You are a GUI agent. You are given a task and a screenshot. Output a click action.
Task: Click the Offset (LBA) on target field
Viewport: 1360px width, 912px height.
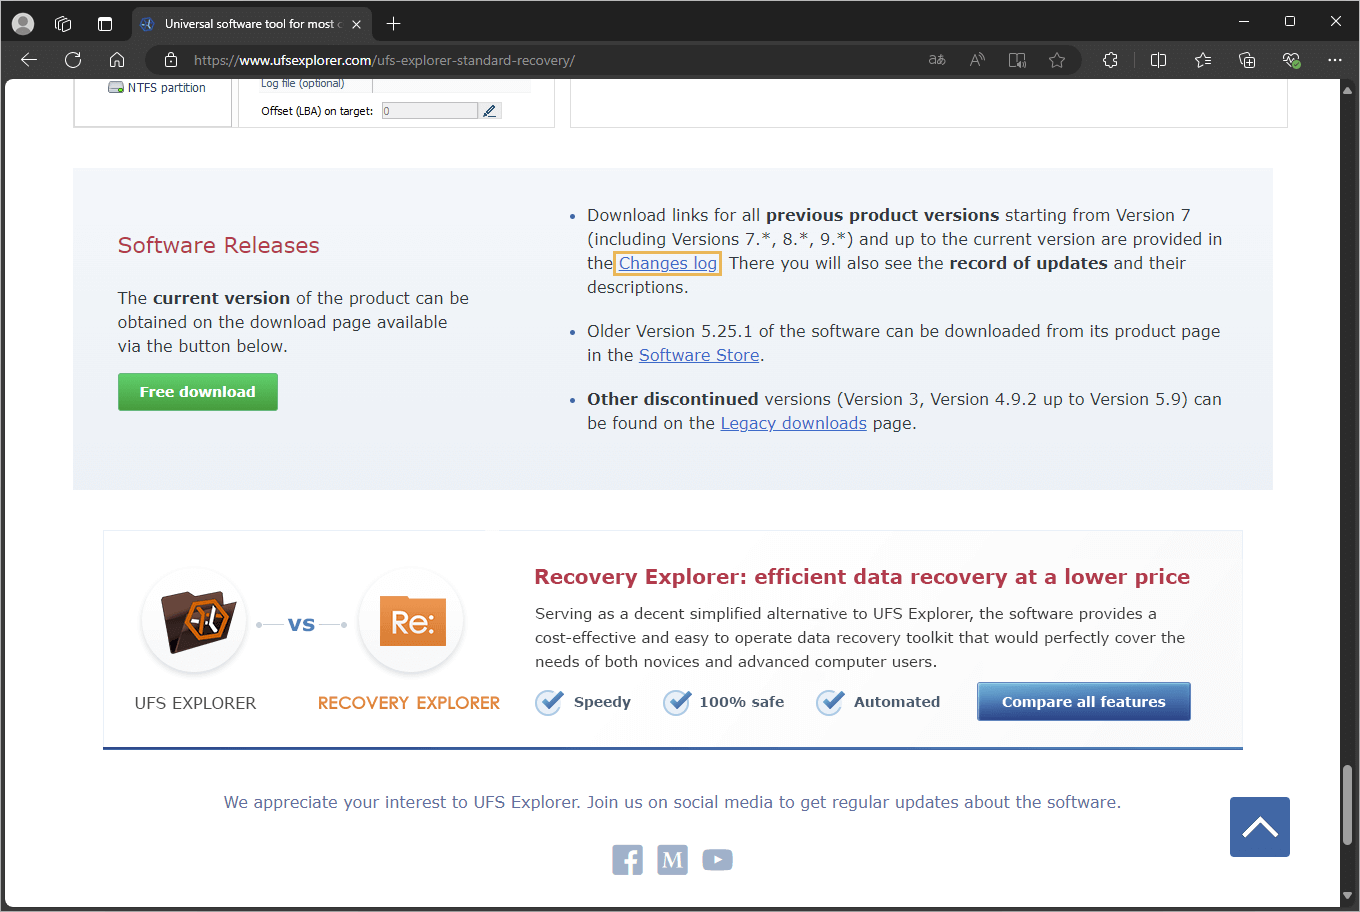pos(430,111)
